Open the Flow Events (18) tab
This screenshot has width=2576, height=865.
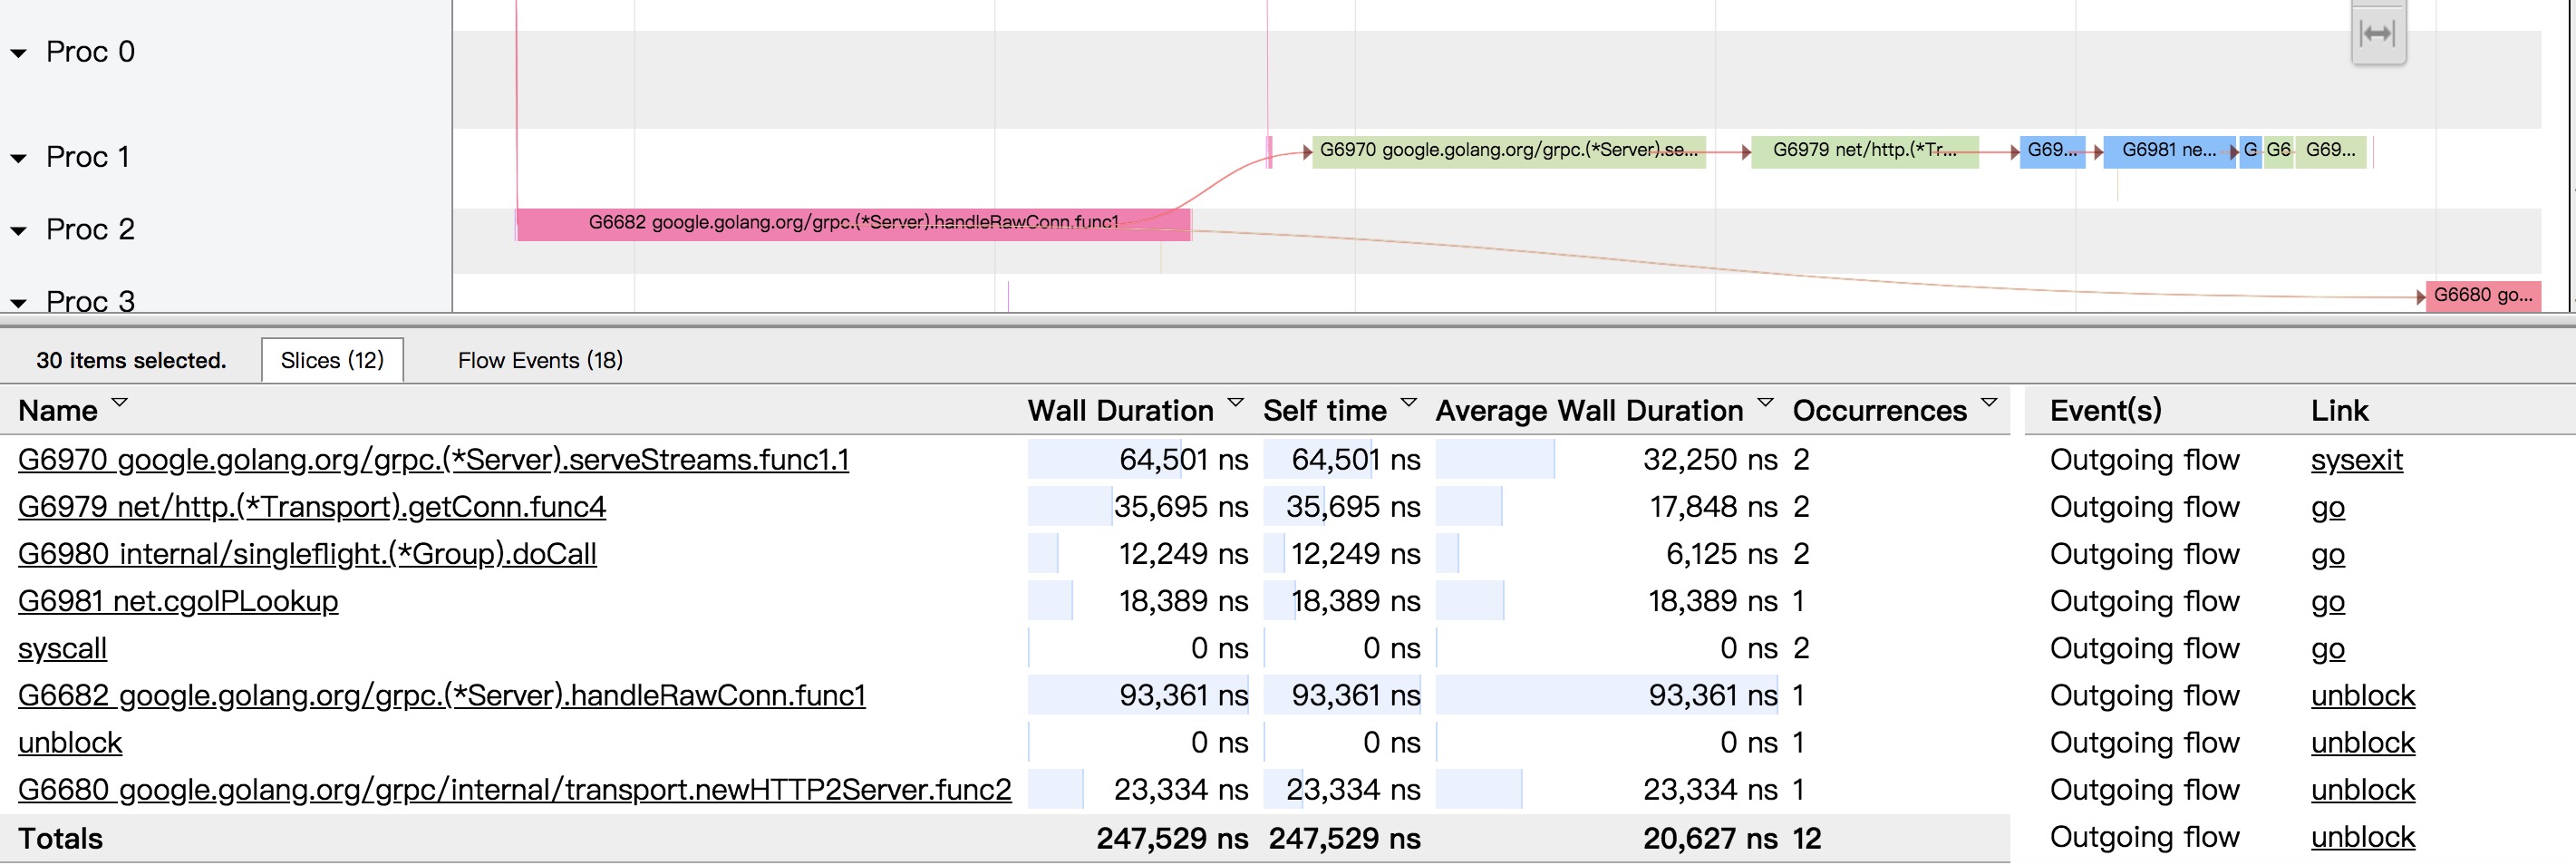540,360
